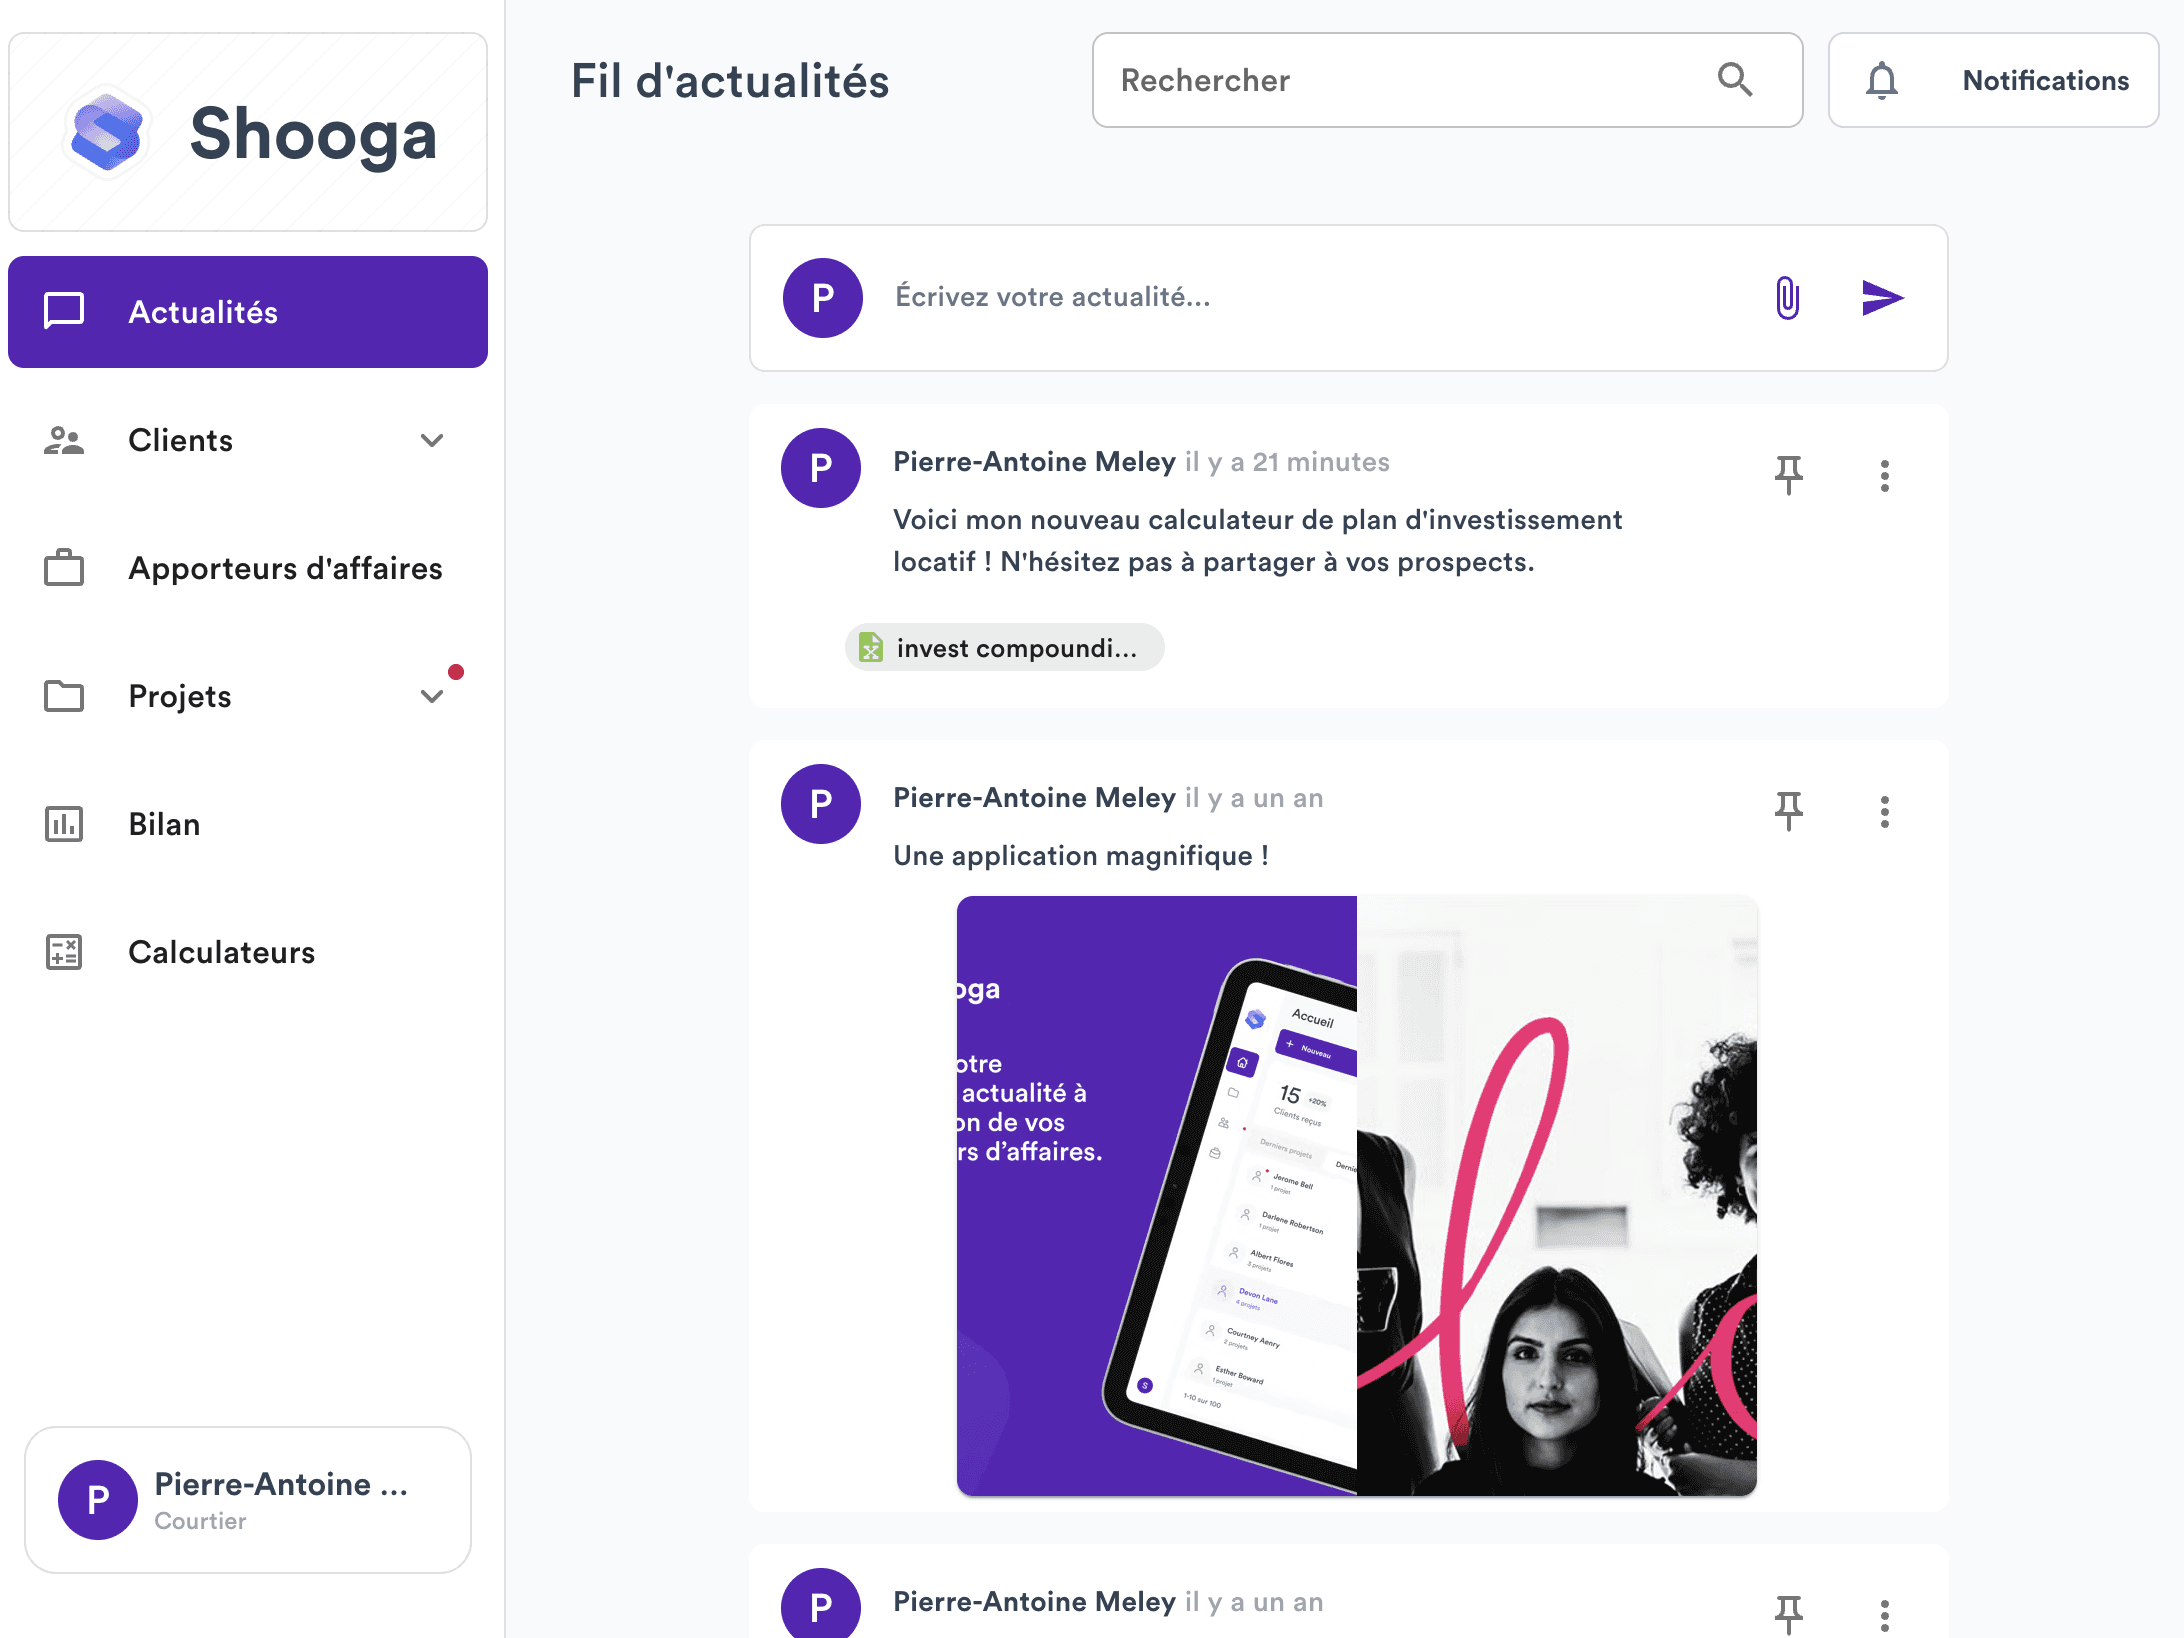2184x1638 pixels.
Task: Click the Projets folder icon
Action: coord(63,696)
